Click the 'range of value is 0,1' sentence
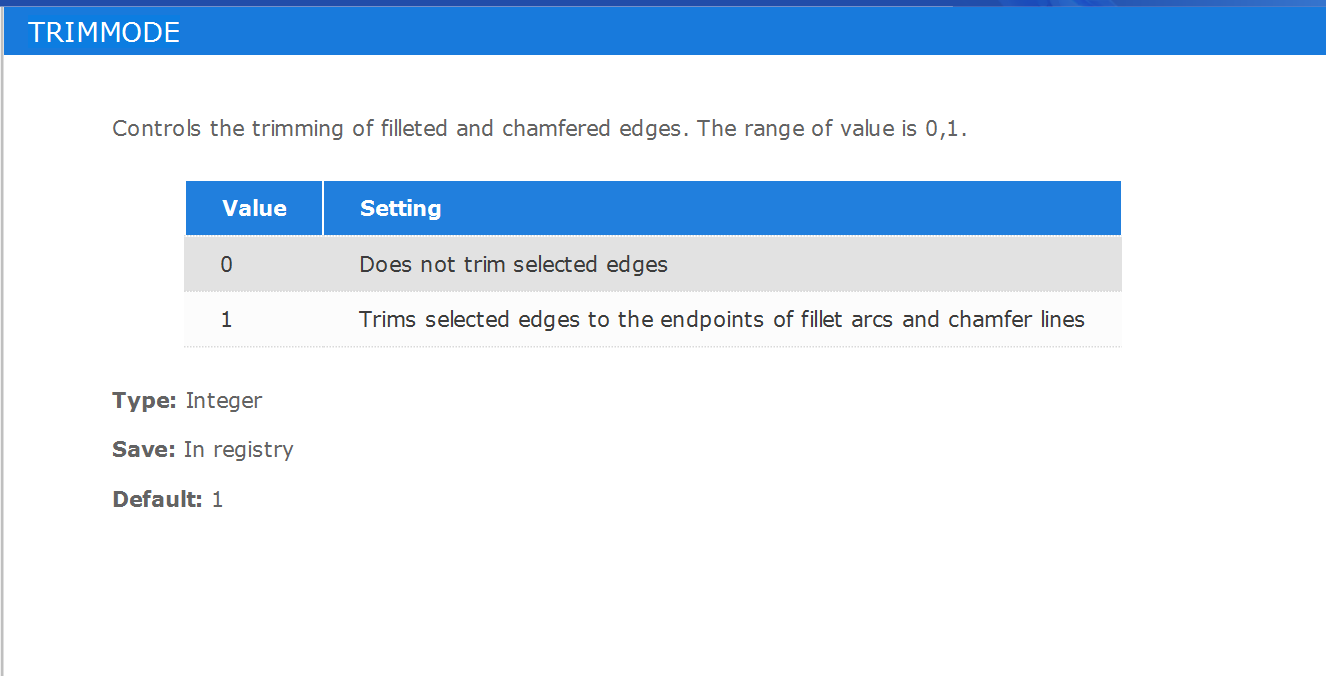1326x676 pixels. (x=833, y=129)
